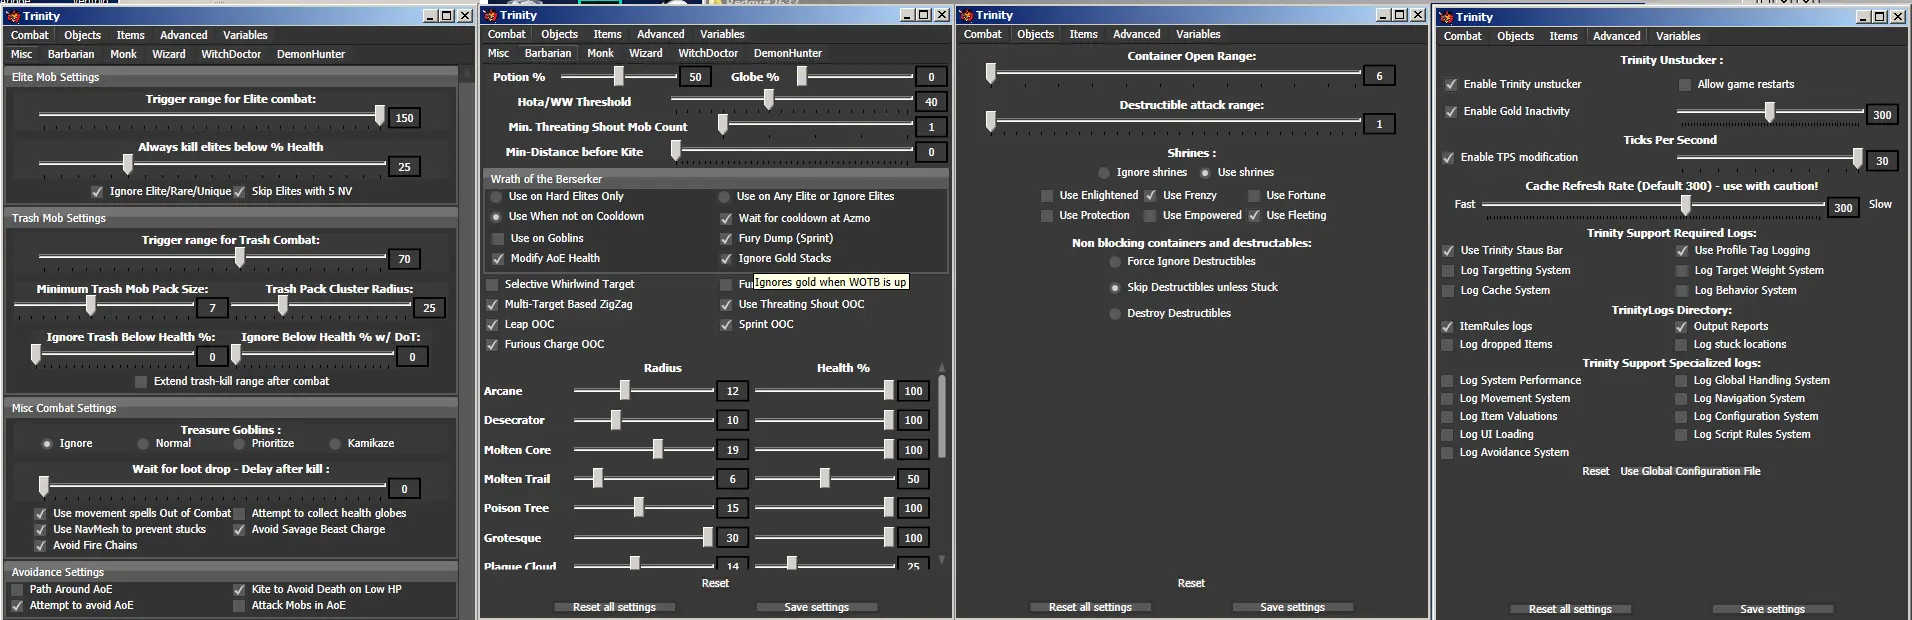Tick the Log dropped Items checkbox
Screen dimensions: 1912x620
(1447, 345)
